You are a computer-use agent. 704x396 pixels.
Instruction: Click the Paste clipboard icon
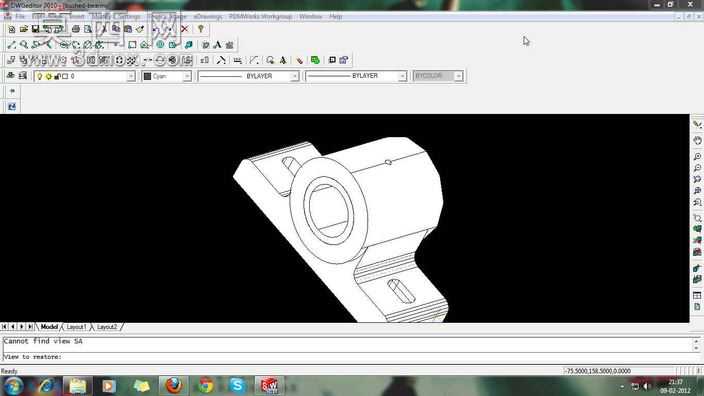click(x=128, y=29)
